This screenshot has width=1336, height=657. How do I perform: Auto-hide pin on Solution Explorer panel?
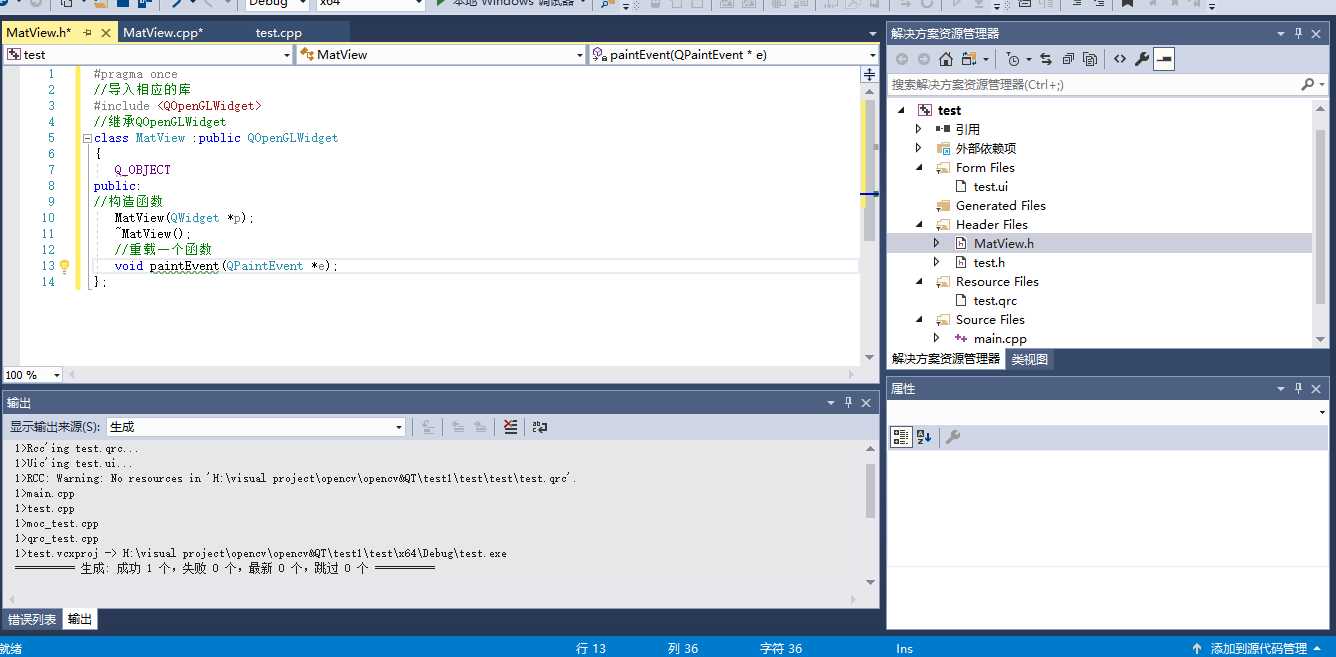[1299, 33]
